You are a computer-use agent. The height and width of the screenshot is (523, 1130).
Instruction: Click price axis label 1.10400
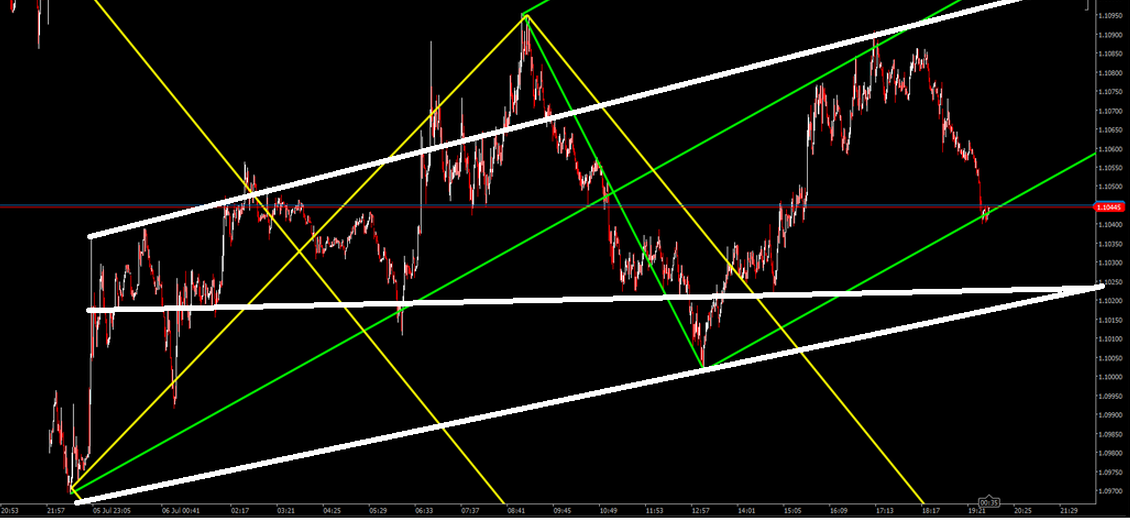point(1110,225)
